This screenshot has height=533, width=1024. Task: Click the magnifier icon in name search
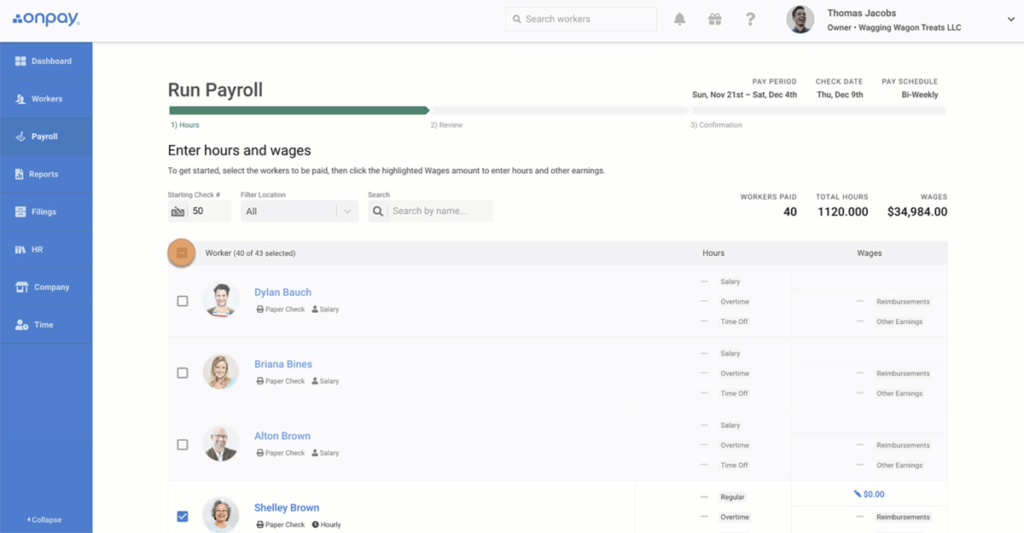378,211
